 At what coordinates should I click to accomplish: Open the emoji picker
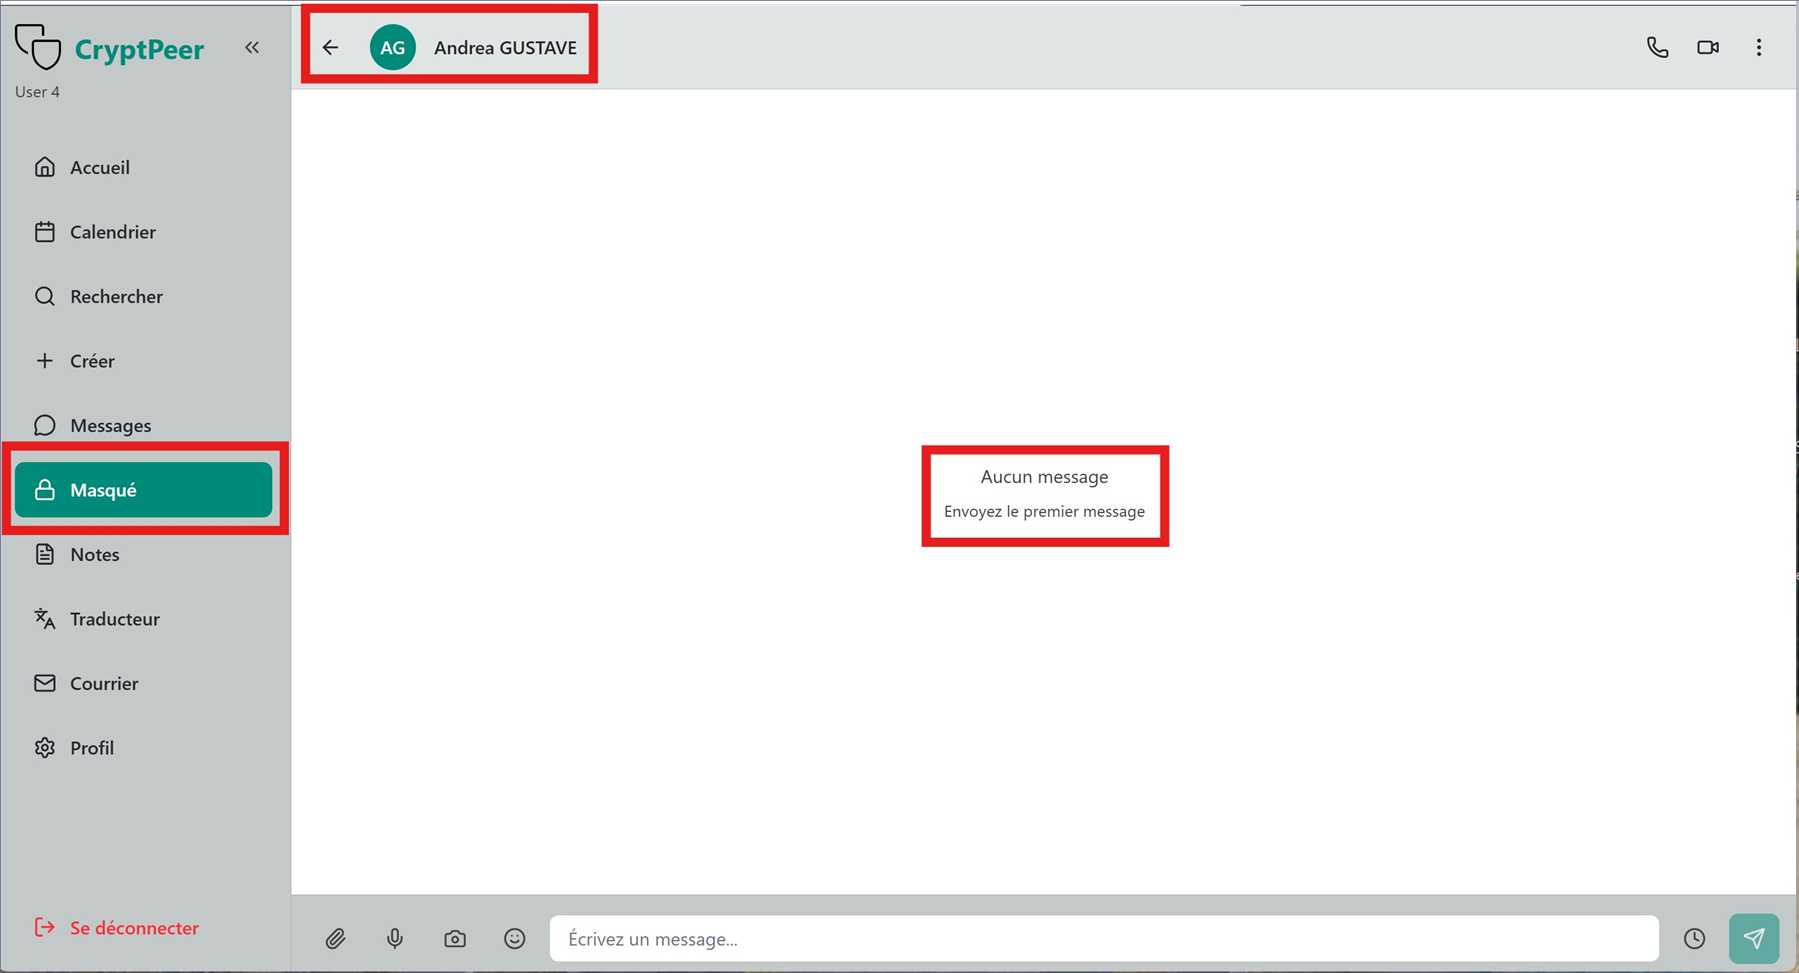click(514, 938)
